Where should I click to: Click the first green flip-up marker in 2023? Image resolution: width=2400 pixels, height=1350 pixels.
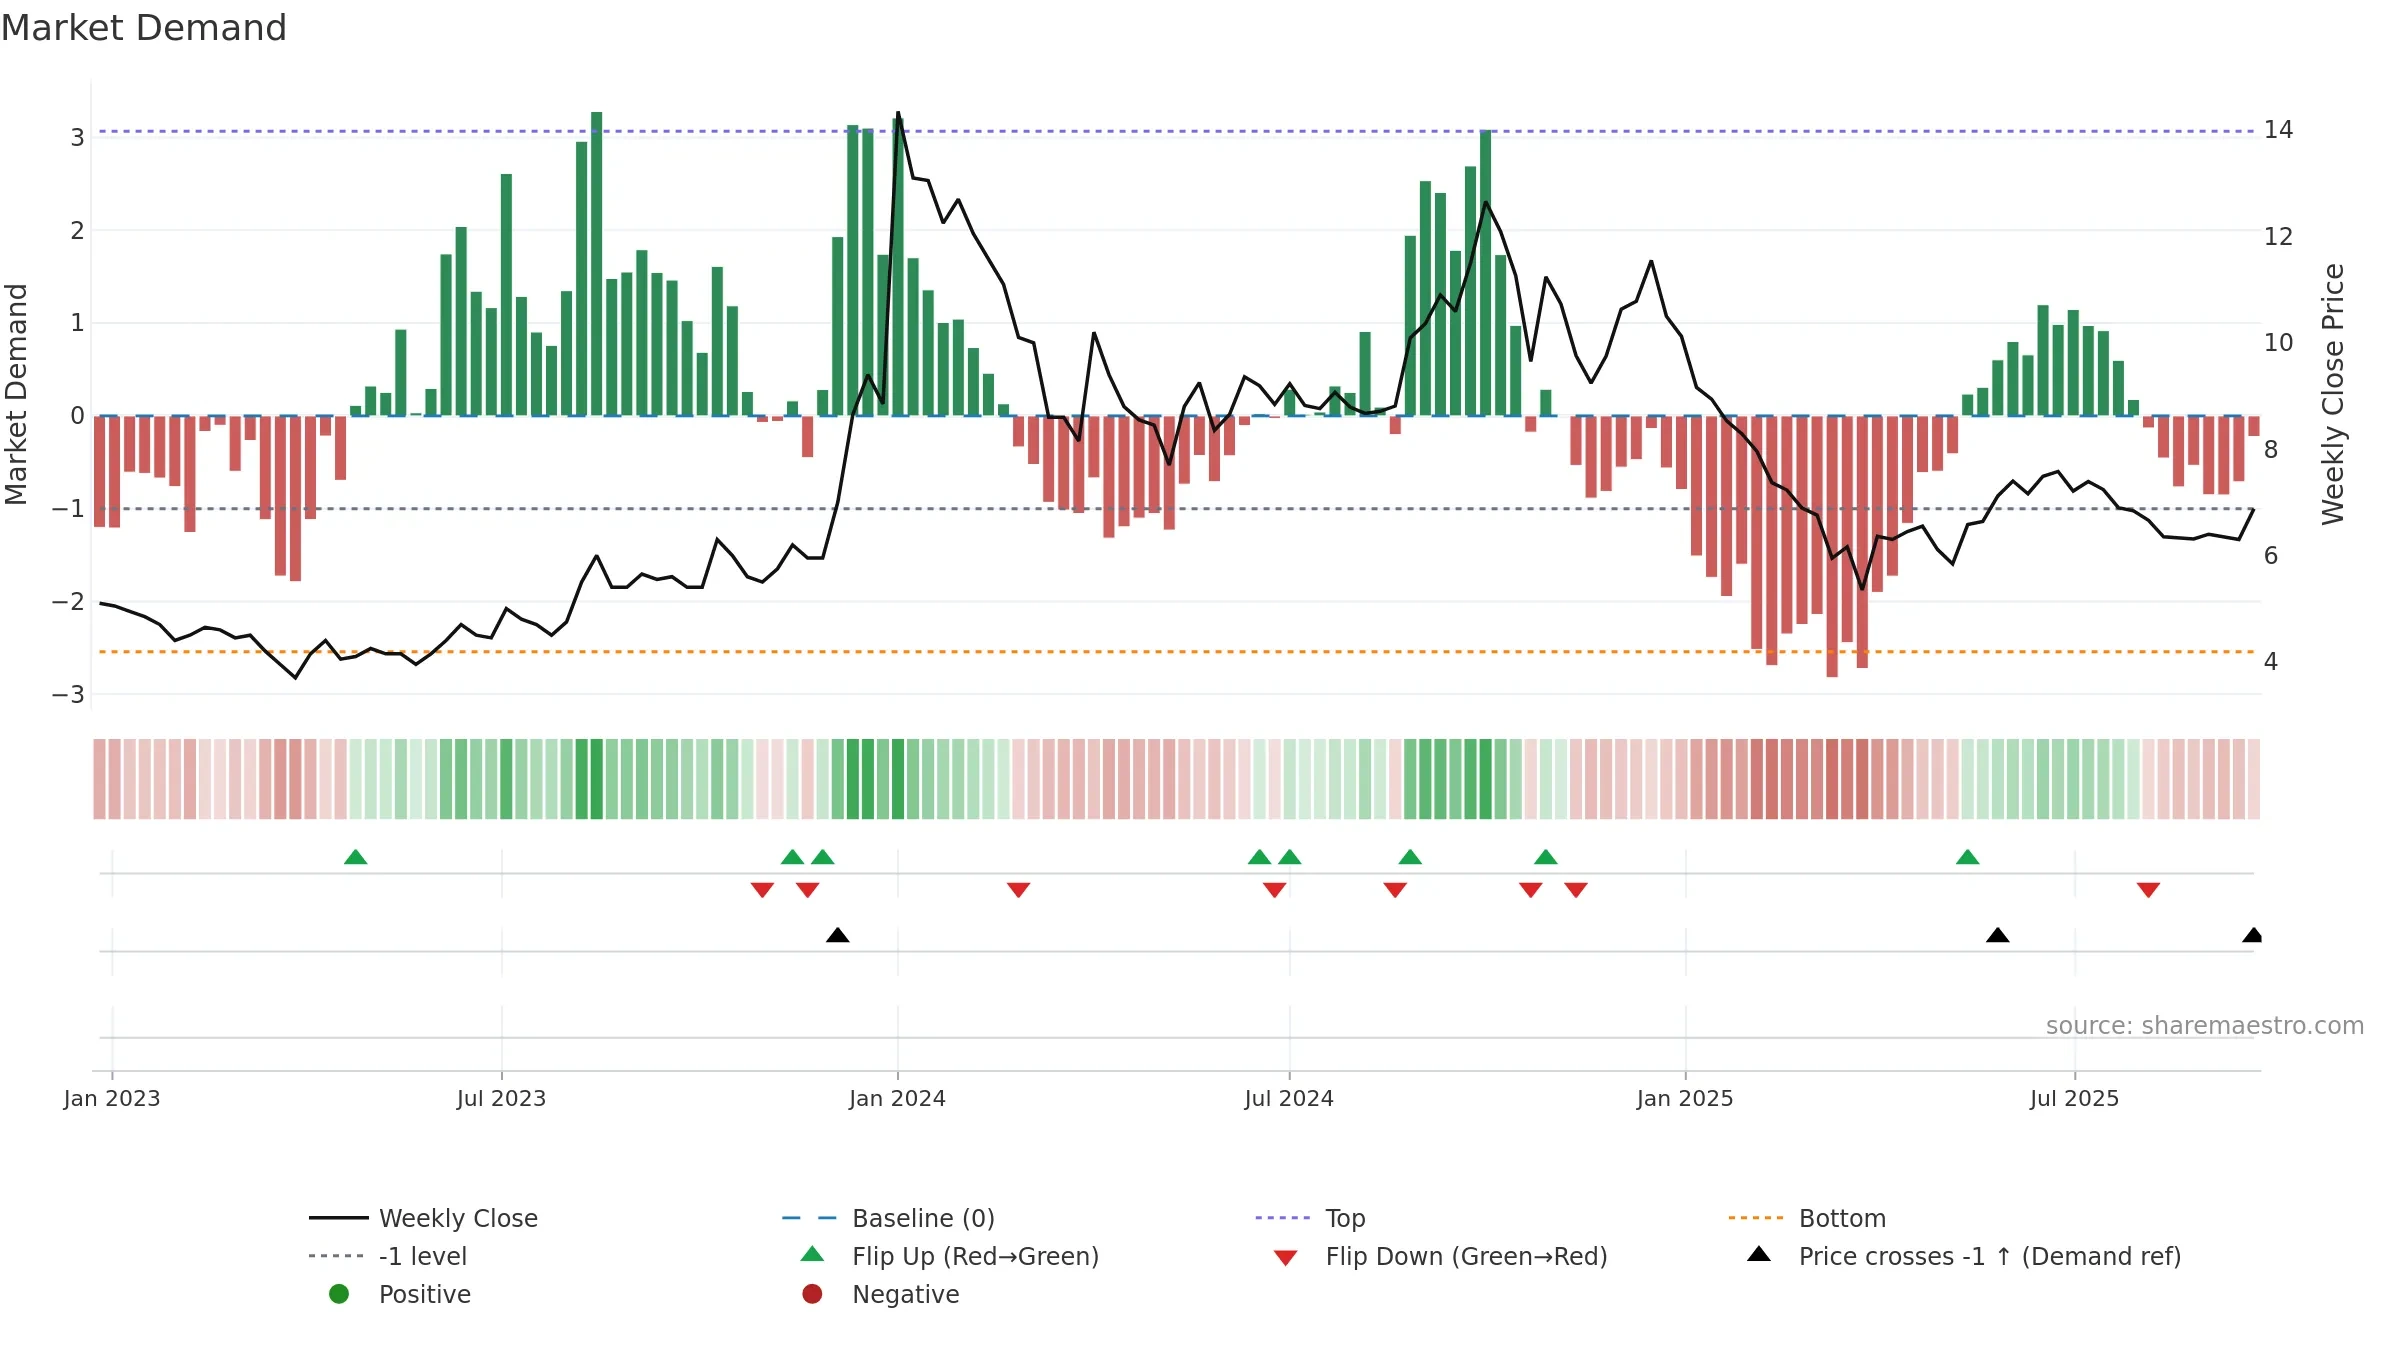click(355, 857)
